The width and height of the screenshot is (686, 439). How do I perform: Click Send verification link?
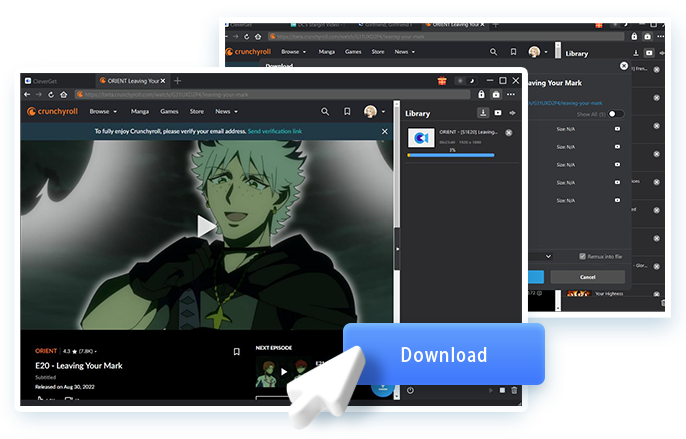coord(275,131)
